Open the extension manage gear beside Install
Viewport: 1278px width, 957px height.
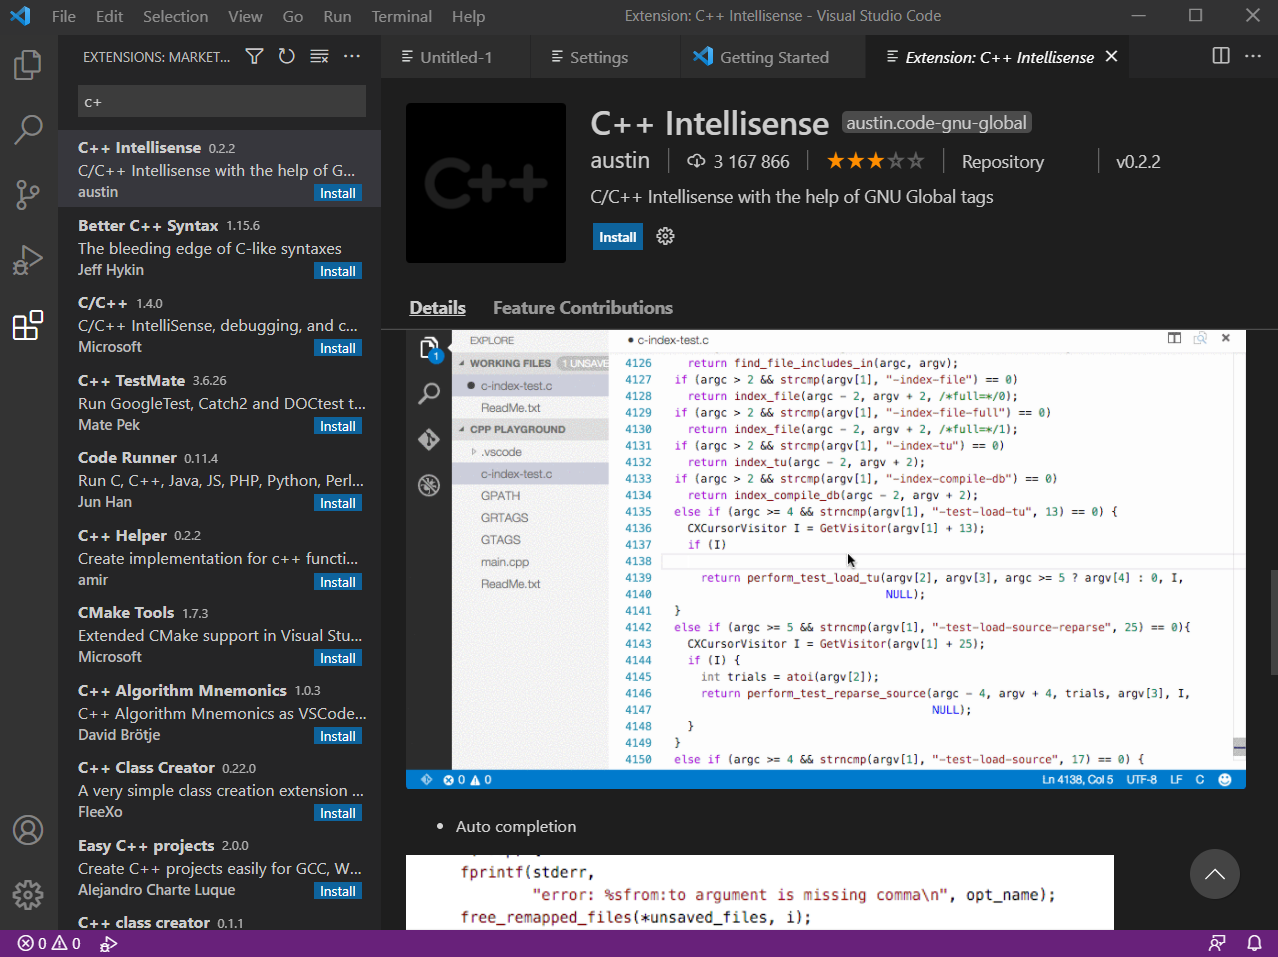[665, 237]
